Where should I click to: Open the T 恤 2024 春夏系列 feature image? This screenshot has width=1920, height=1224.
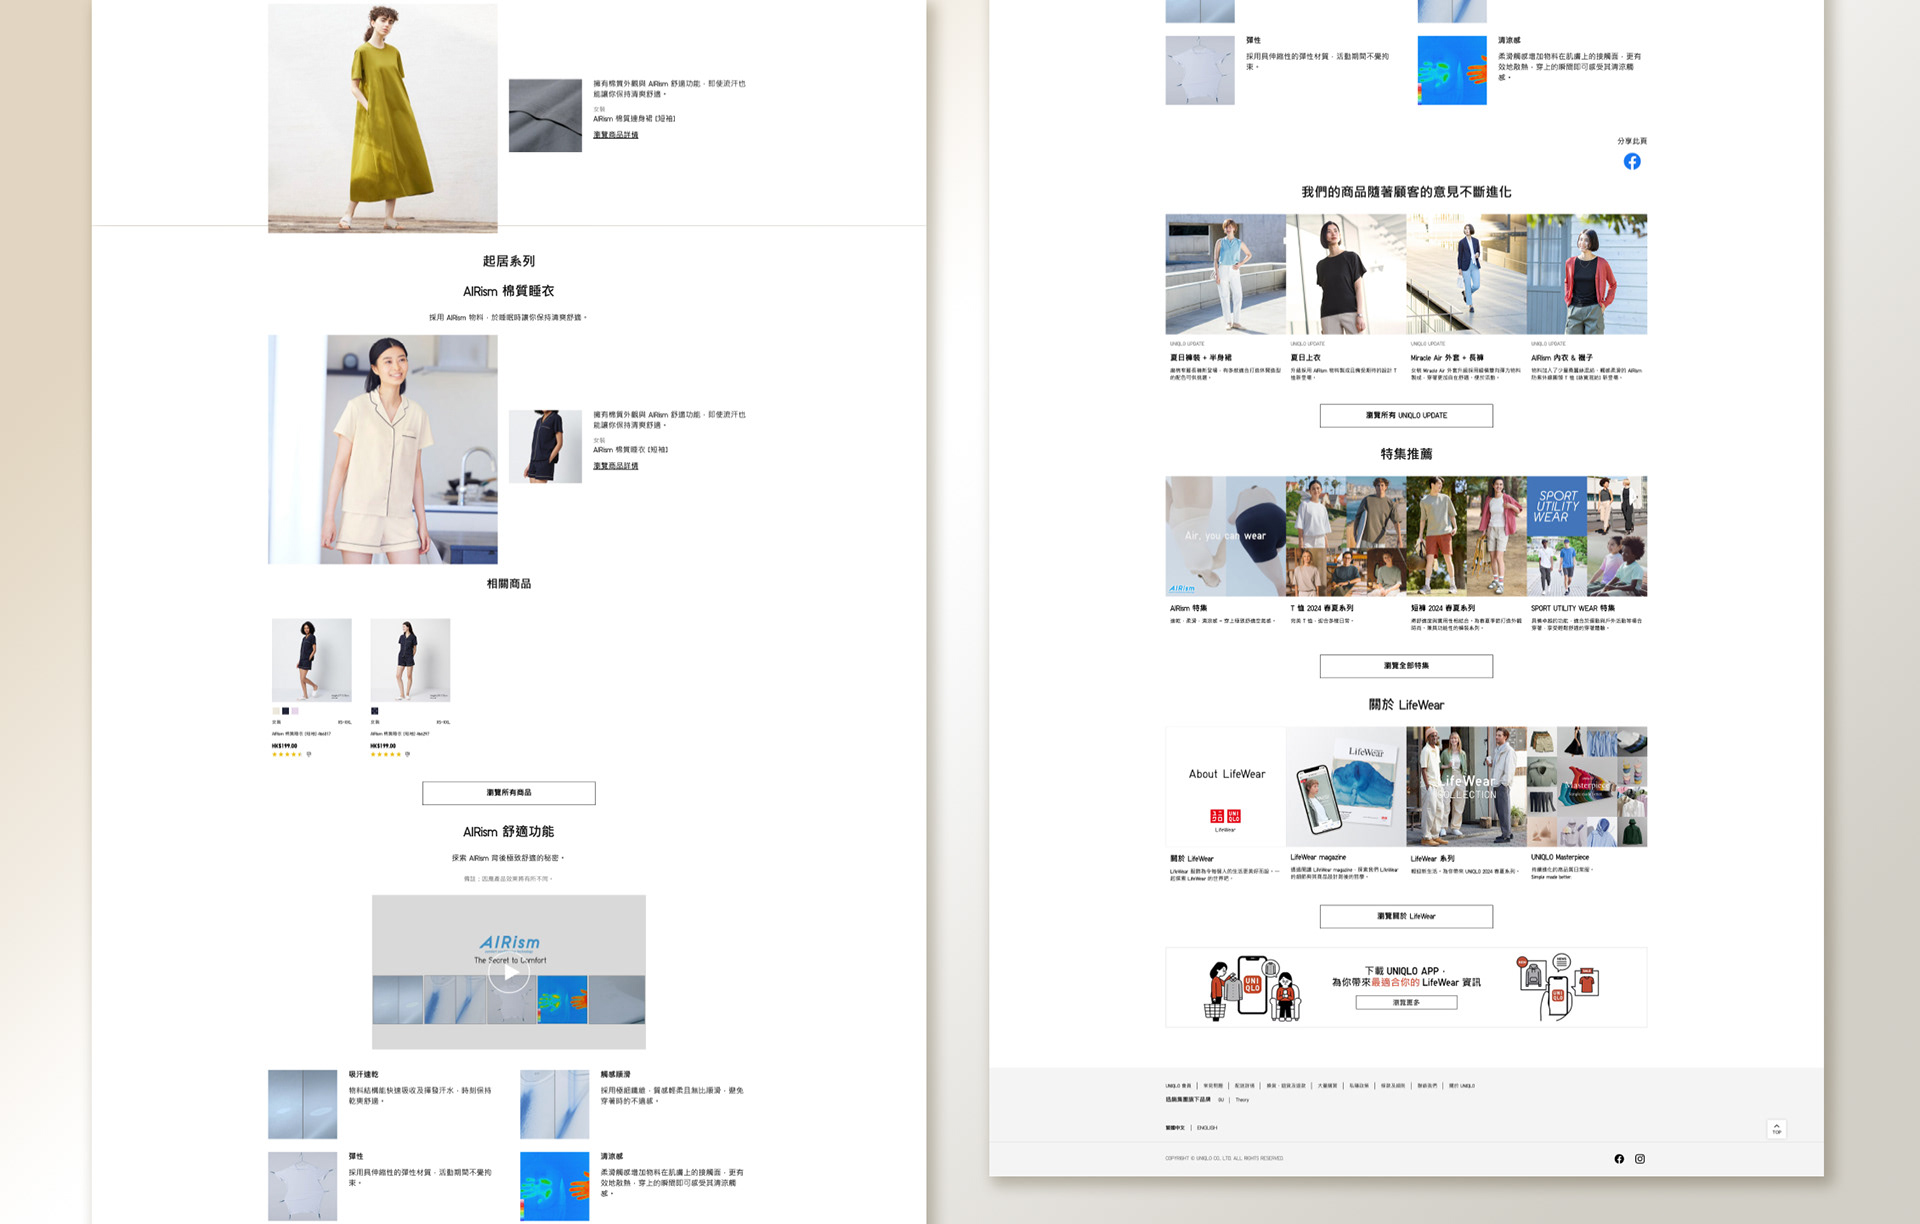[1346, 536]
